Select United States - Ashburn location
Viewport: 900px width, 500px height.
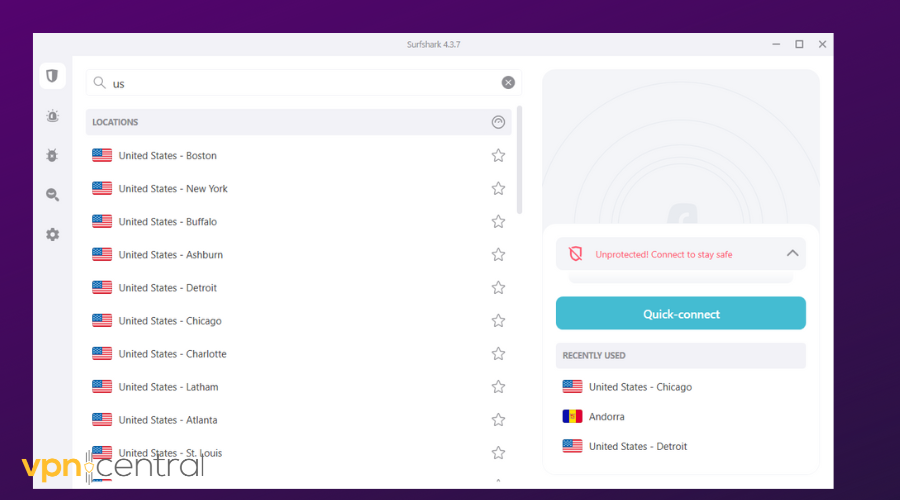298,254
